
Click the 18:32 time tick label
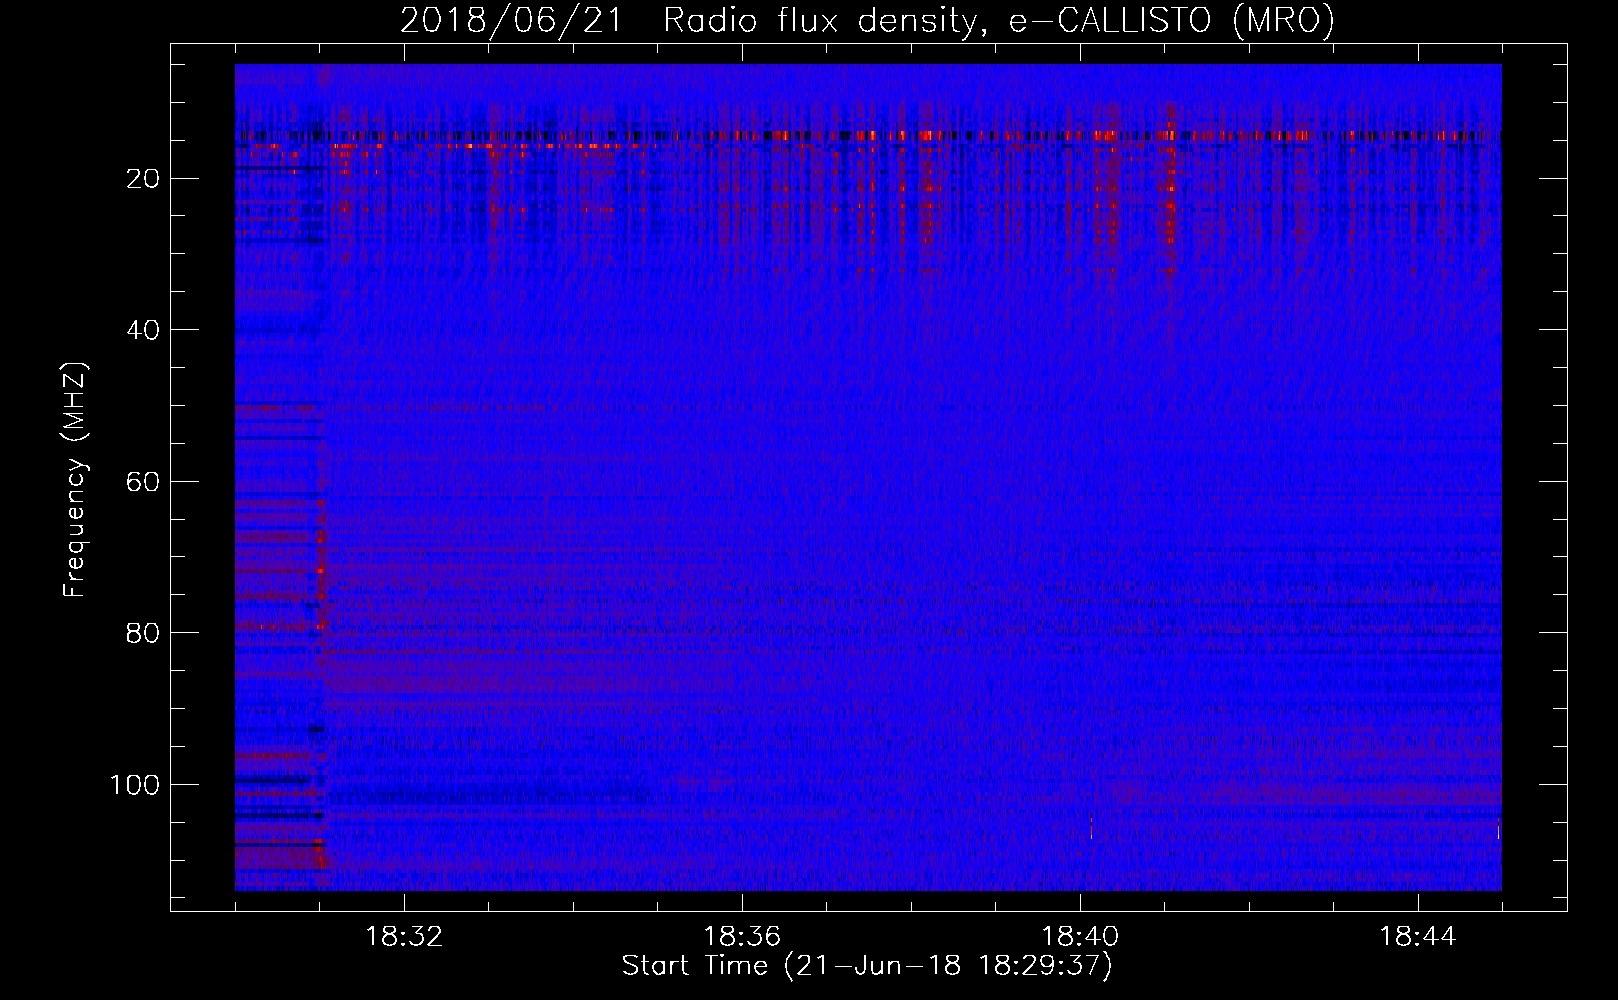pos(404,937)
